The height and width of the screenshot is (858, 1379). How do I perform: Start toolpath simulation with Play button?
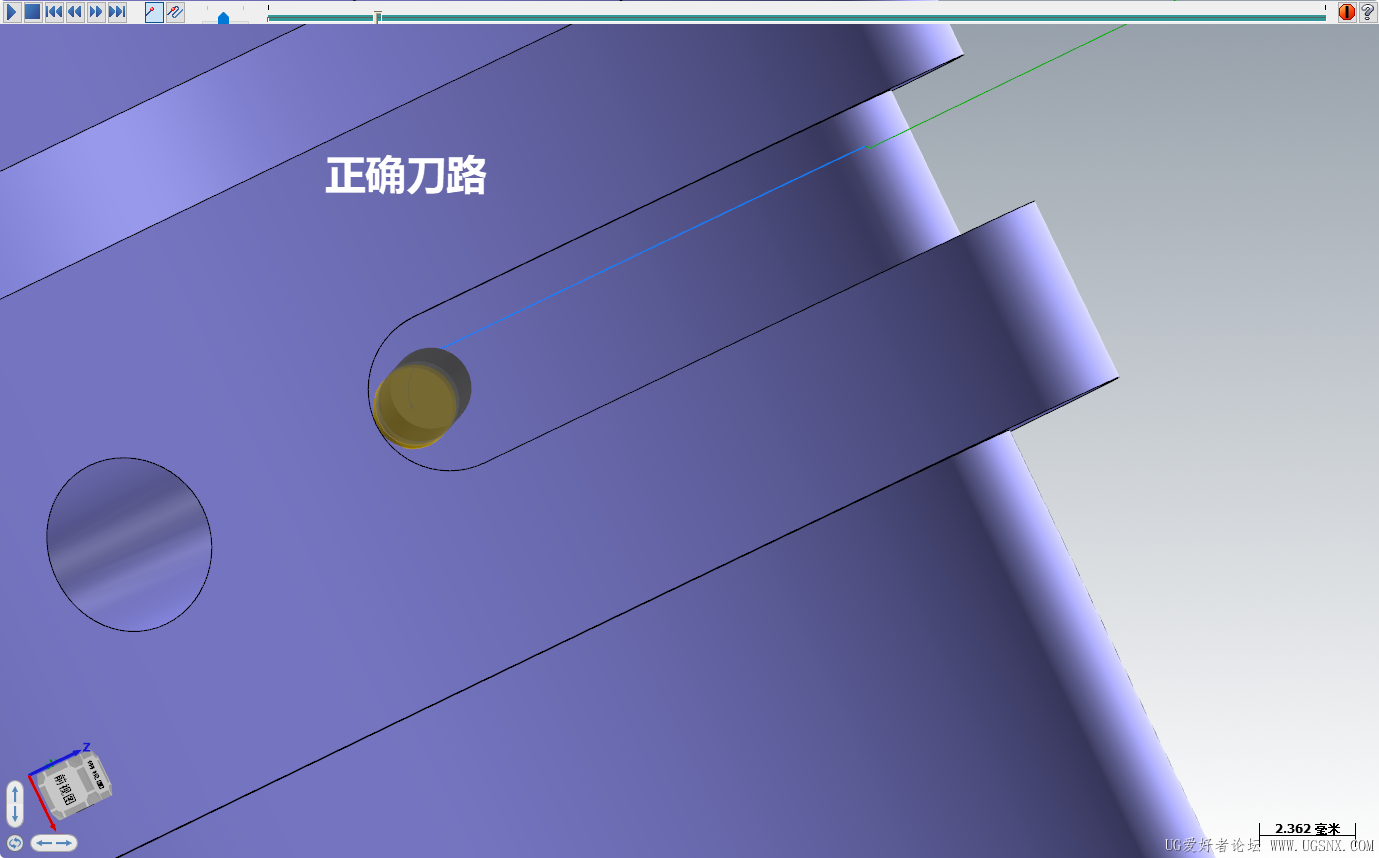click(12, 12)
